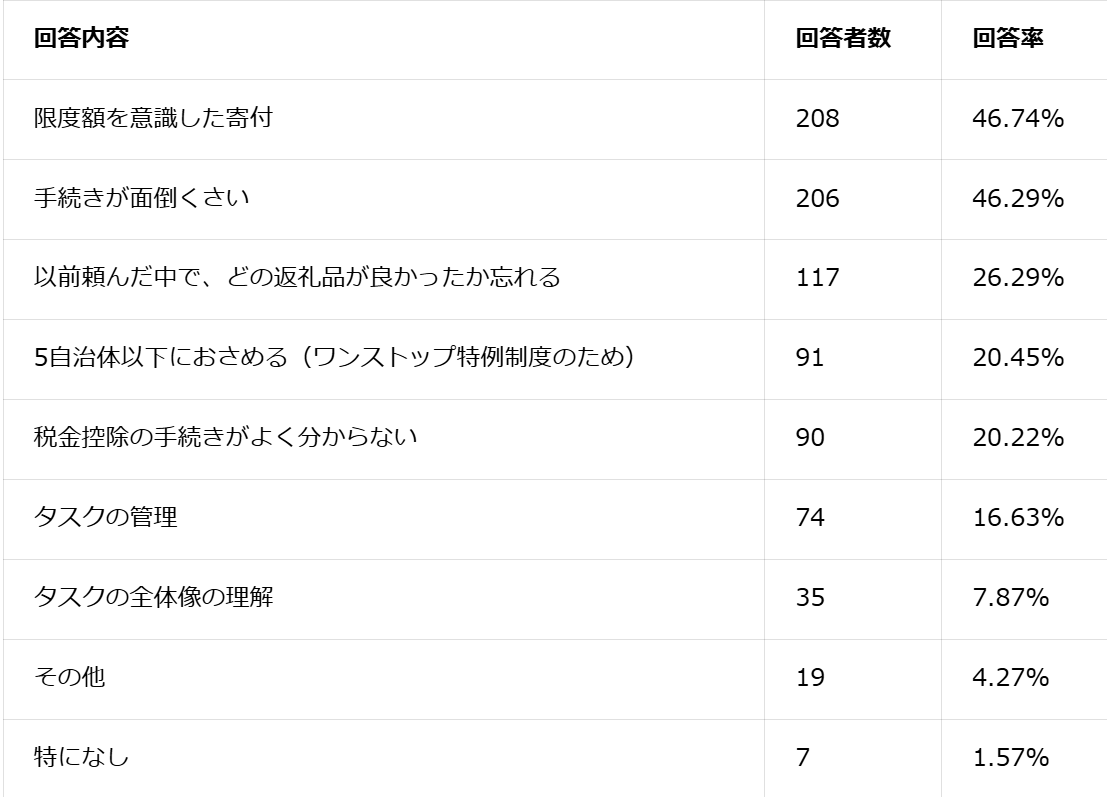Click the 46.29% response rate value
This screenshot has width=1107, height=797.
tap(1017, 198)
